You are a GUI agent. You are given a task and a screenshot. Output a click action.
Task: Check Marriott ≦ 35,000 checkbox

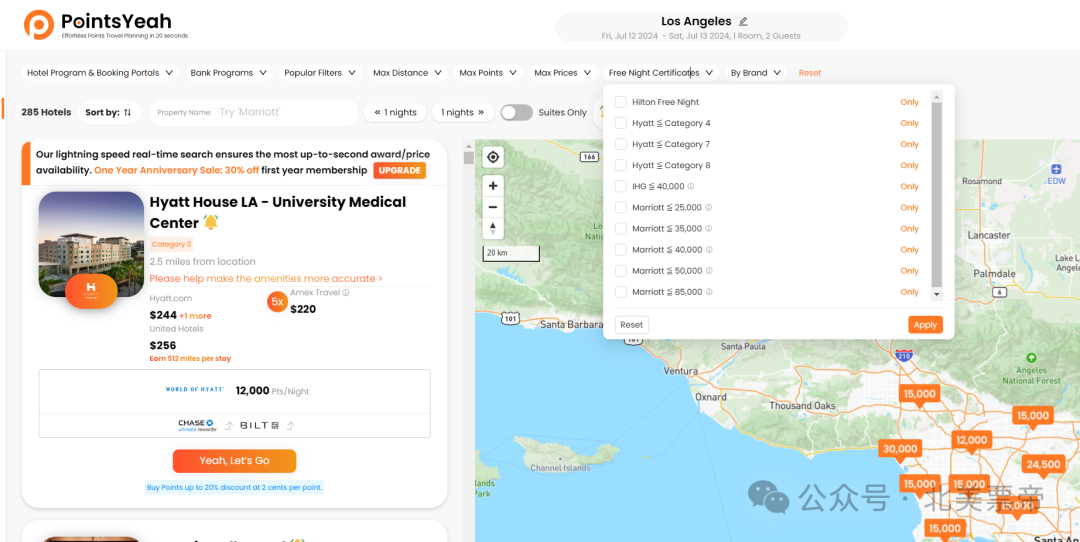[621, 229]
